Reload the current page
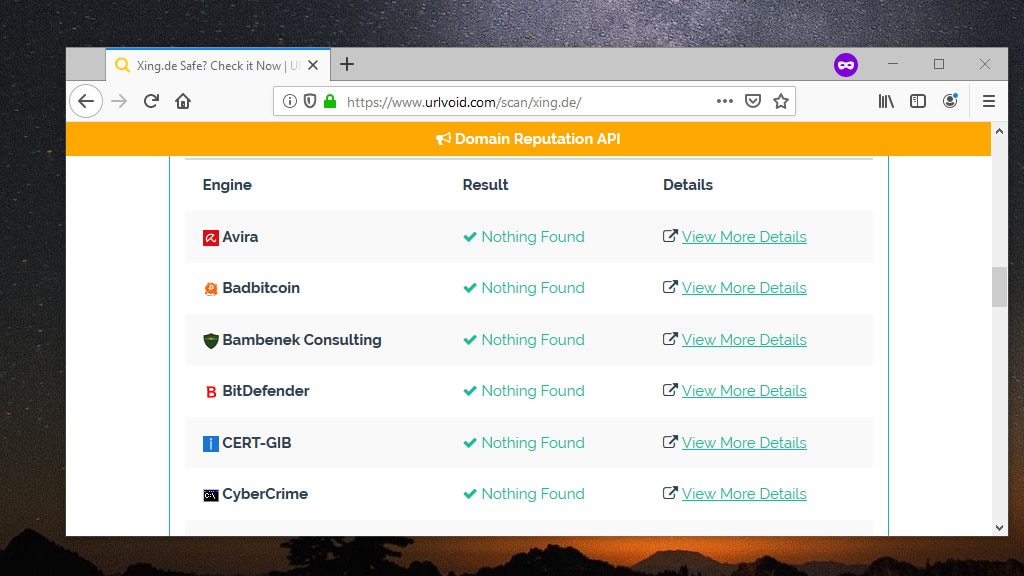 point(151,101)
